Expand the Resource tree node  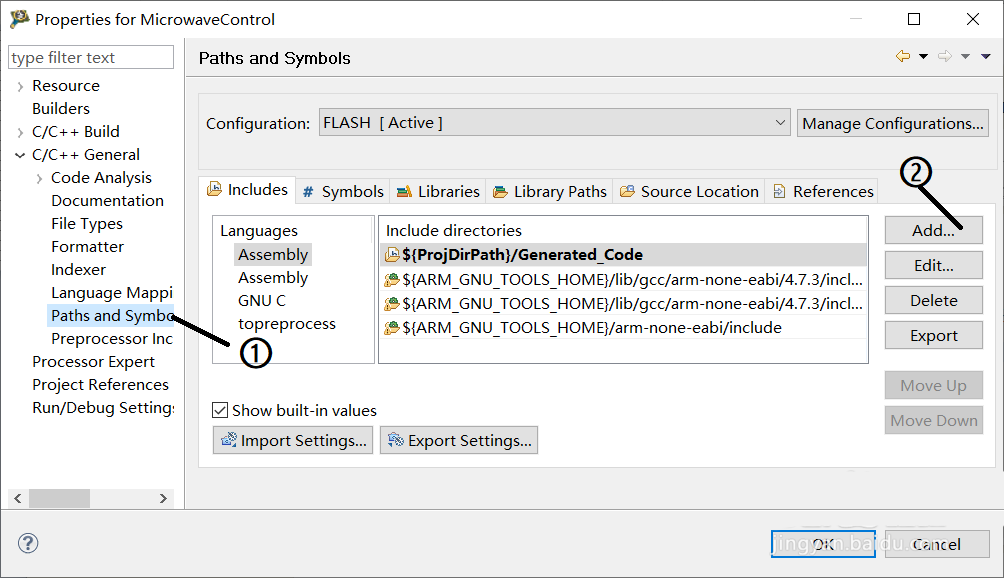20,86
